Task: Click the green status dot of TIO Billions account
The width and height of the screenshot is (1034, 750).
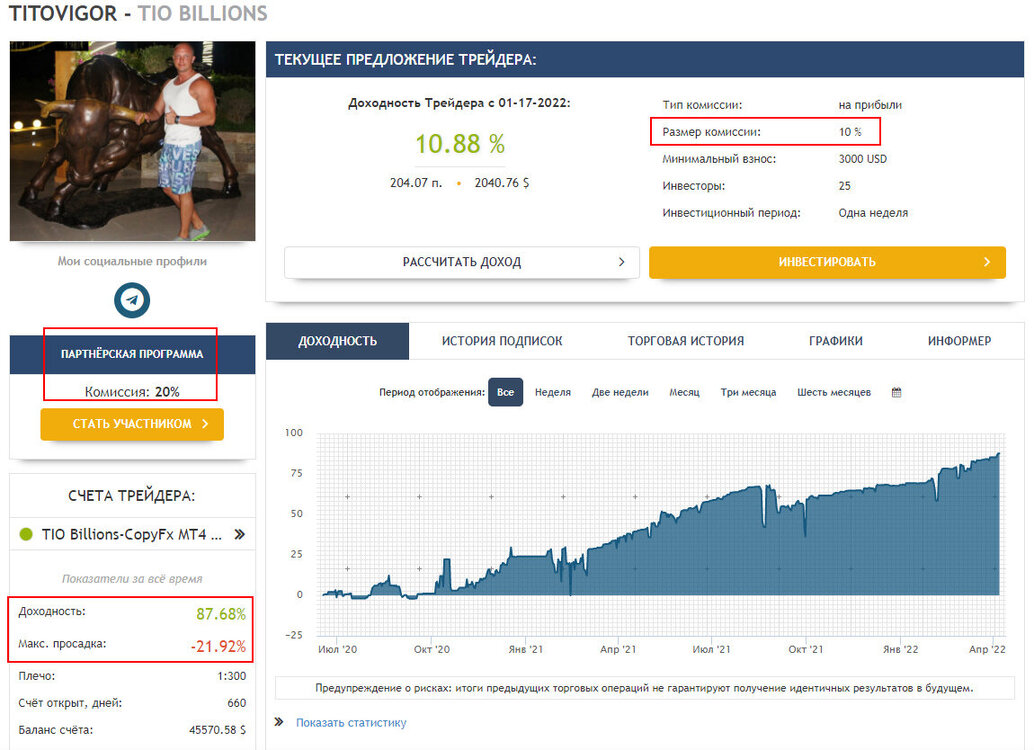Action: coord(26,534)
